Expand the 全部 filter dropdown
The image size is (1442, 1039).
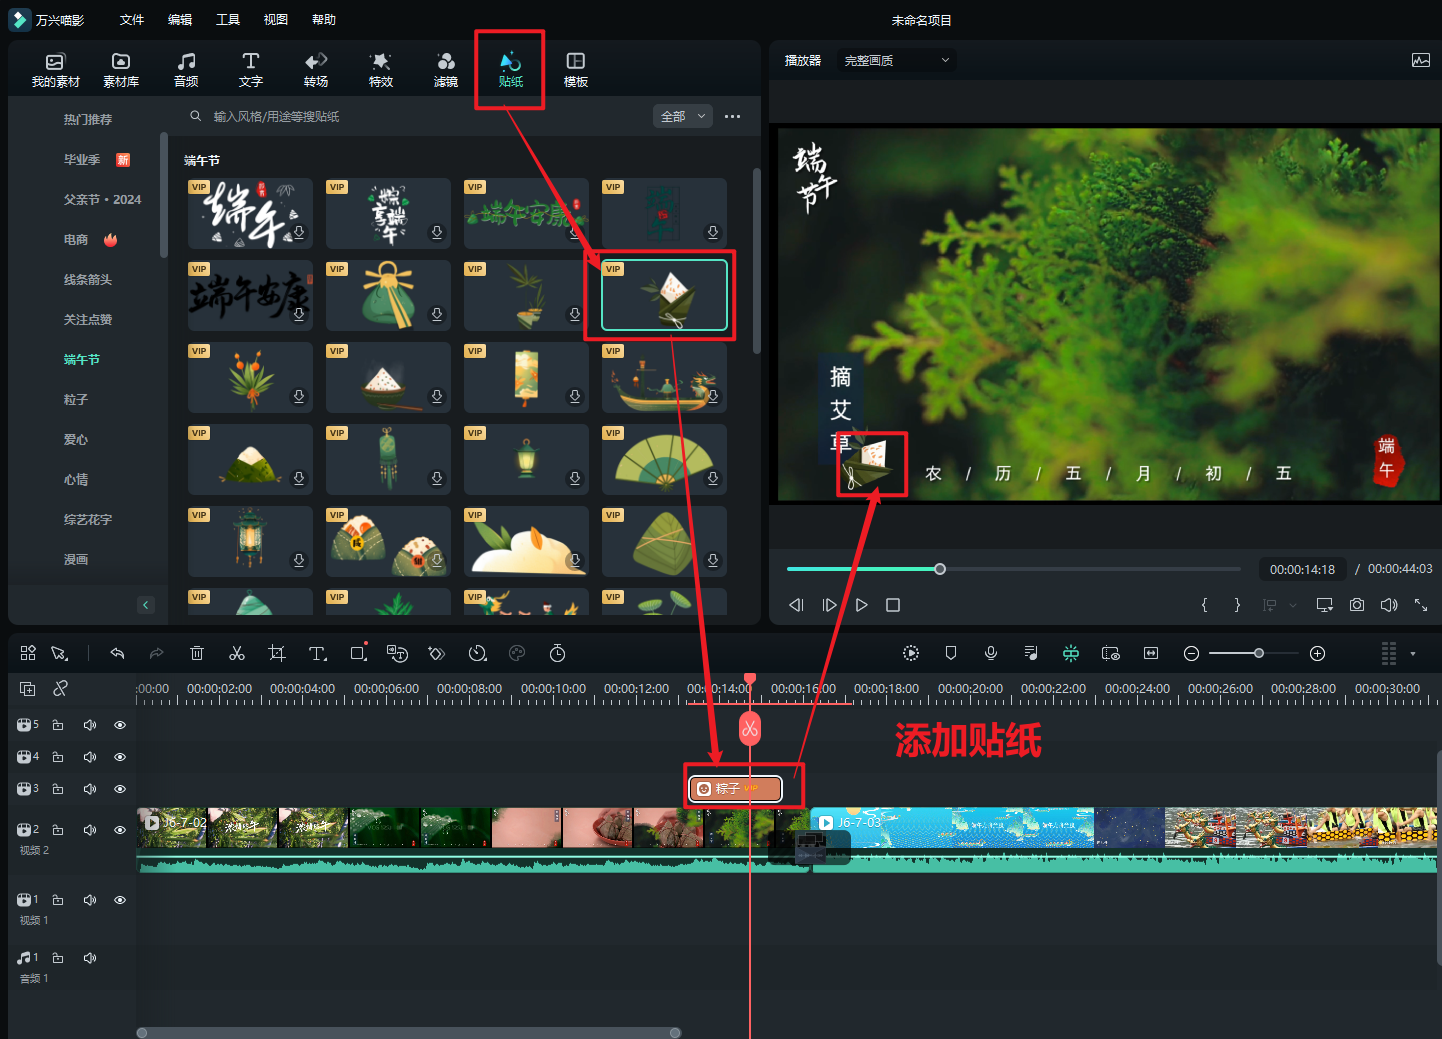pos(683,117)
